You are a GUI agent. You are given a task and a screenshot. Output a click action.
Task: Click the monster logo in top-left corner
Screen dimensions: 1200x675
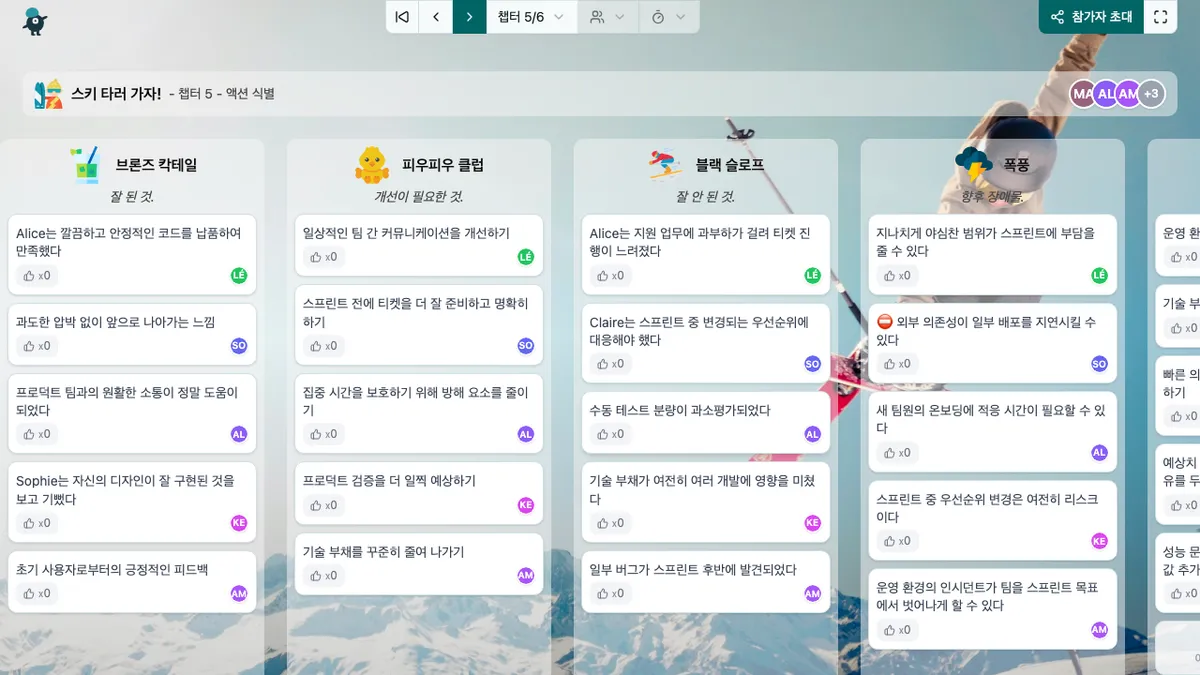35,21
